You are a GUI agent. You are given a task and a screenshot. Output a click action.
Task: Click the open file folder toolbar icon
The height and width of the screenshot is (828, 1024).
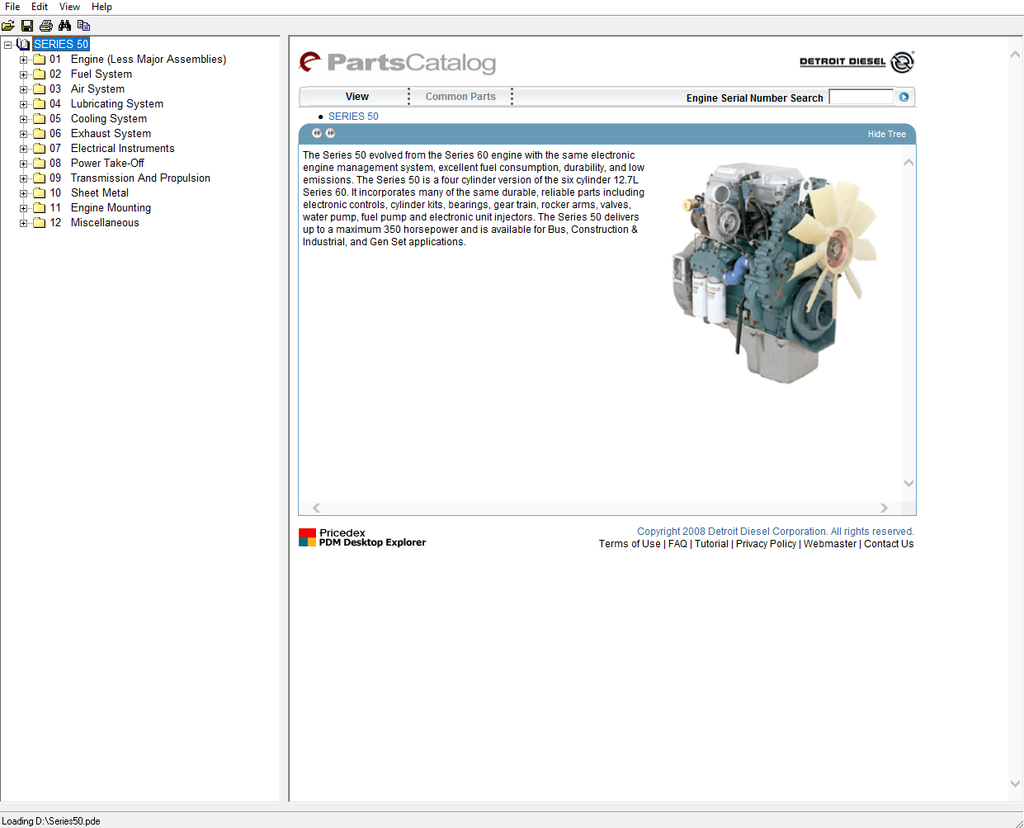coord(8,25)
